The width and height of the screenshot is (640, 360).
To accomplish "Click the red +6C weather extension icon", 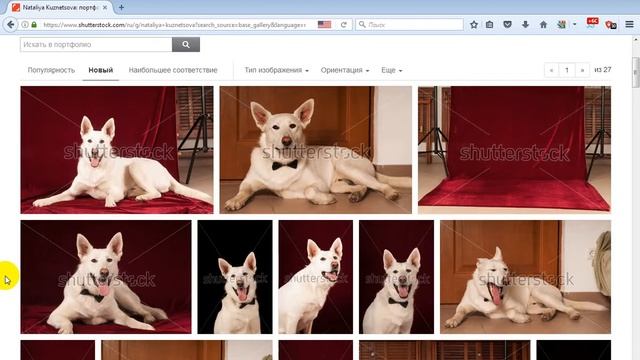I will click(592, 23).
